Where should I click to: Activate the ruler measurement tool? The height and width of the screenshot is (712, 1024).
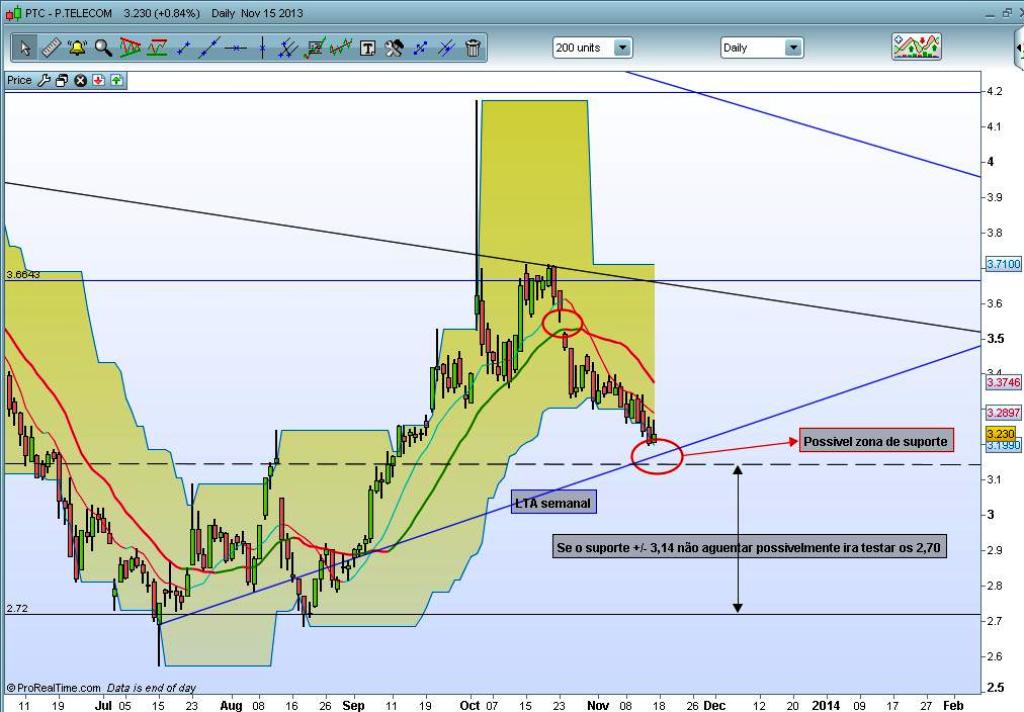51,48
